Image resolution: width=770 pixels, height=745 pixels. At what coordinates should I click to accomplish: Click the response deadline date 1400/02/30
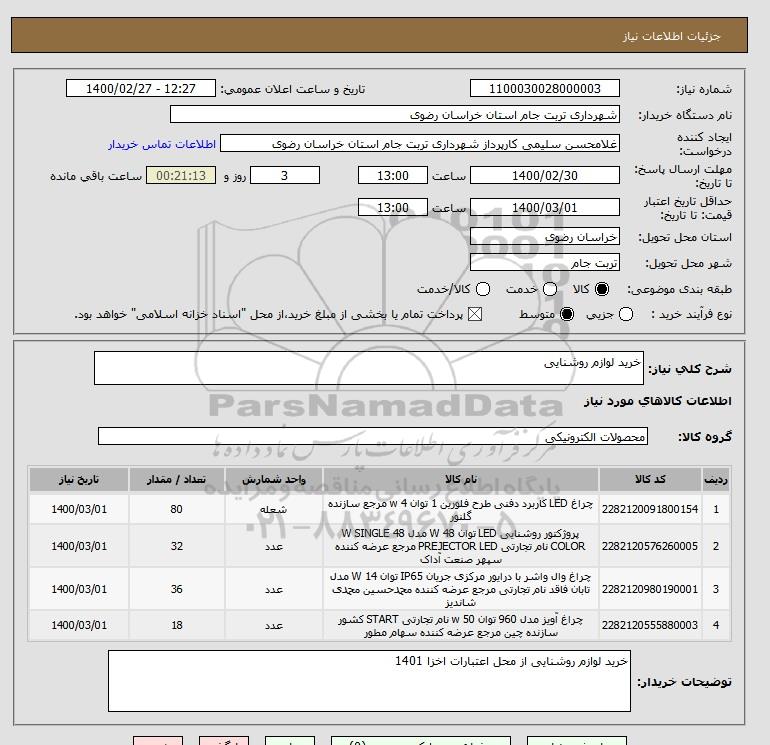(x=545, y=175)
